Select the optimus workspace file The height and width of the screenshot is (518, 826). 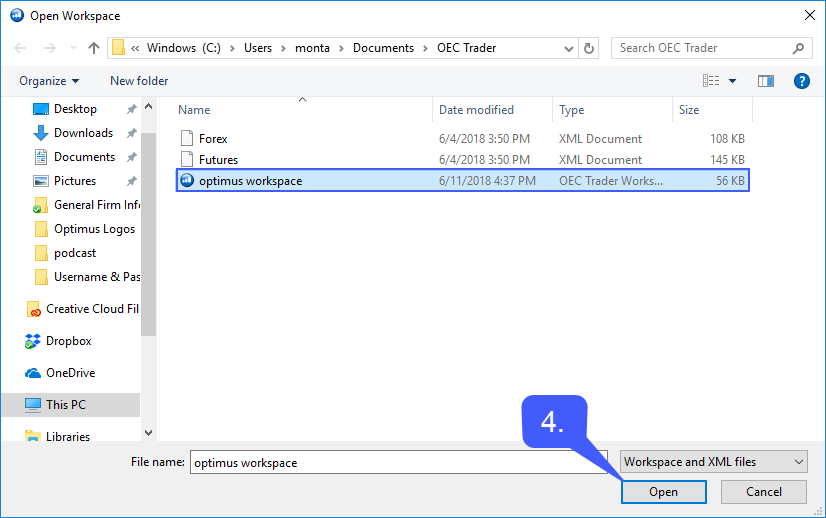463,181
